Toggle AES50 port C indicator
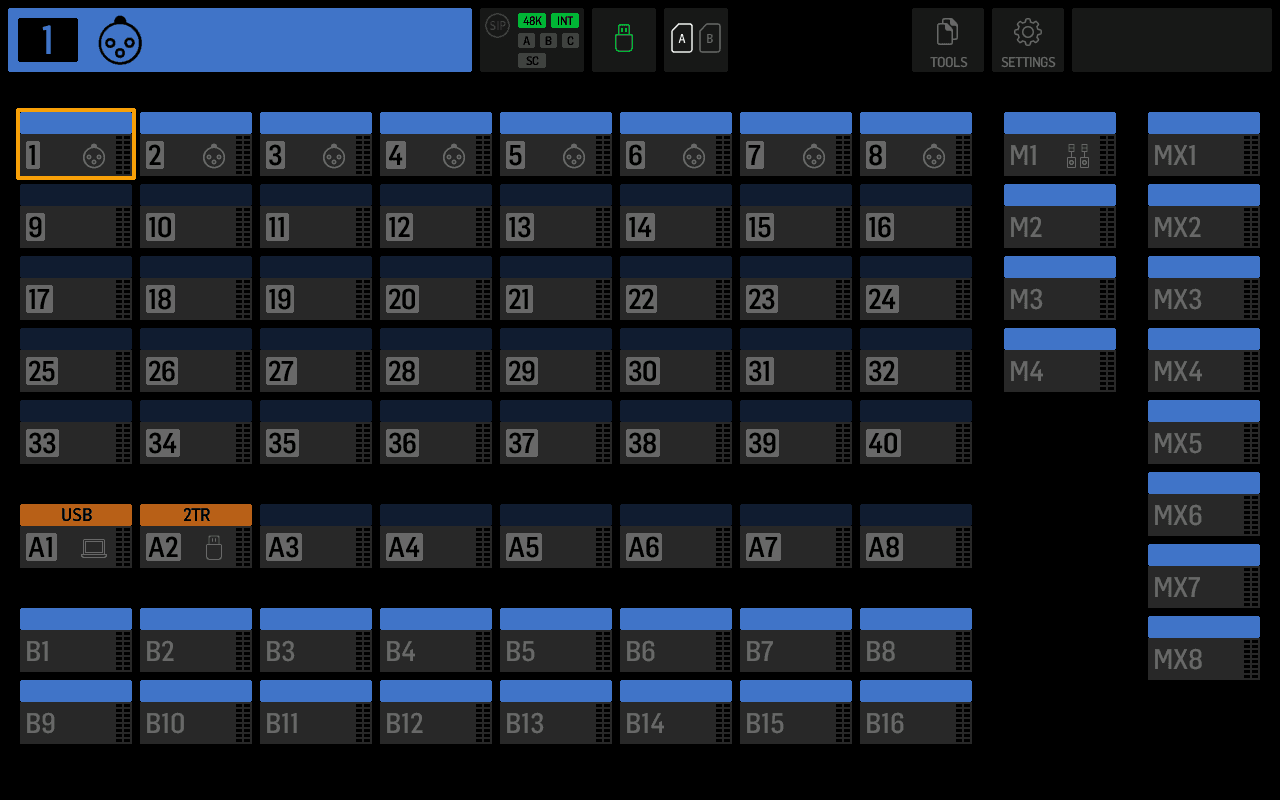Screen dimensions: 1280x800 [570, 41]
